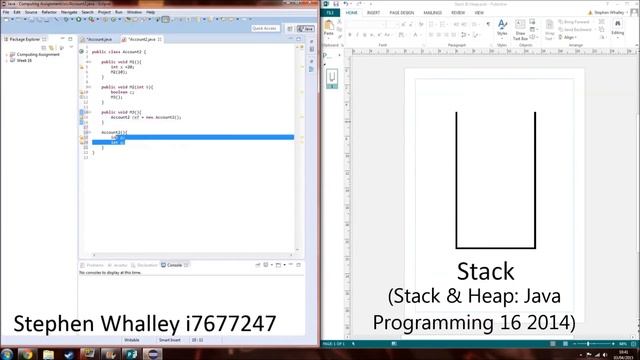Open the Refactor menu in Eclipse
This screenshot has height=360, width=640.
tap(49, 12)
